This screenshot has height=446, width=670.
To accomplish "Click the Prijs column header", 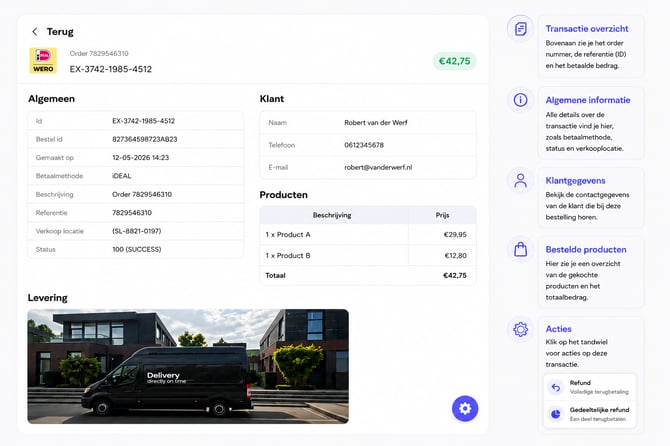I will coord(442,215).
